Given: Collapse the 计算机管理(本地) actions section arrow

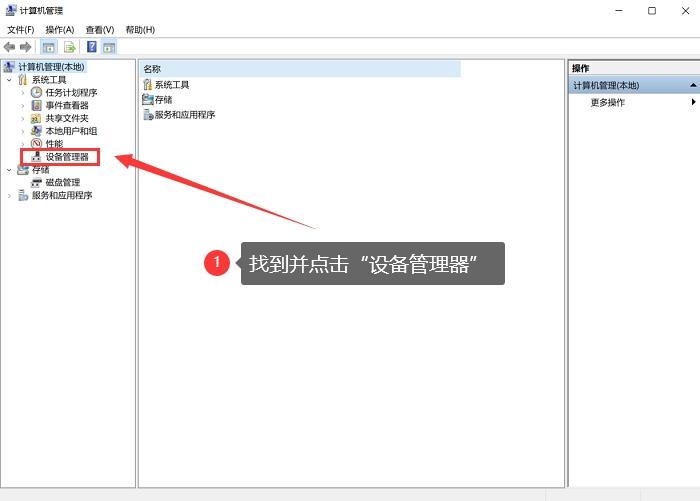Looking at the screenshot, I should 692,85.
